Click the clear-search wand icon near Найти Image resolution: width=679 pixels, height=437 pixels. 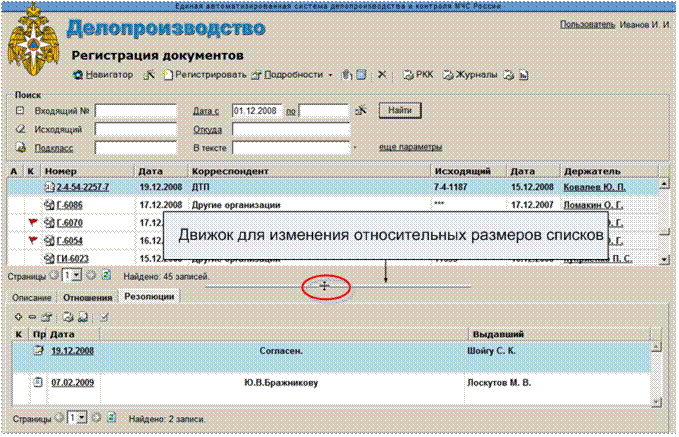pyautogui.click(x=360, y=111)
